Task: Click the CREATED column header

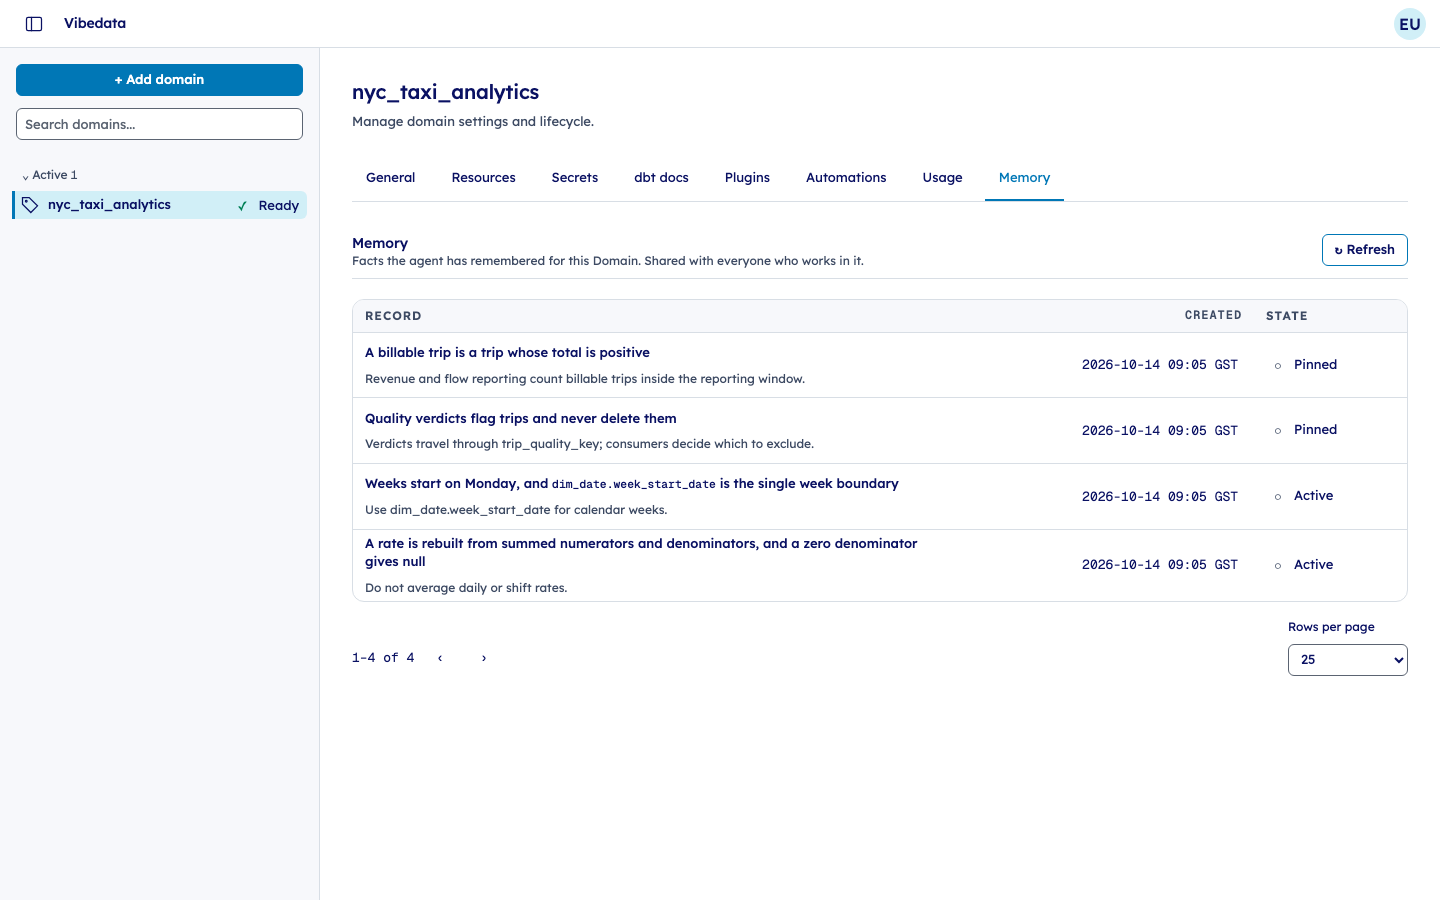Action: pos(1213,315)
